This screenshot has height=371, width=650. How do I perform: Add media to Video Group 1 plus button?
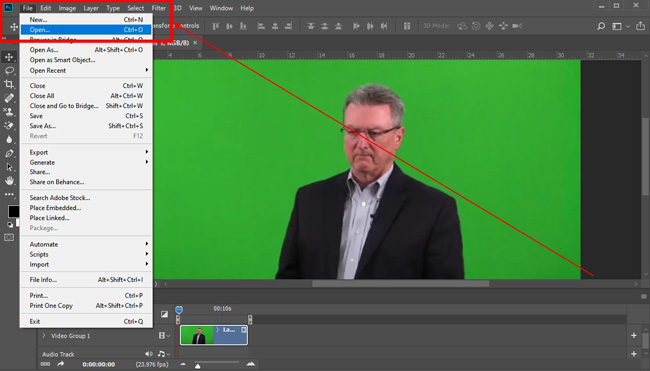(633, 335)
